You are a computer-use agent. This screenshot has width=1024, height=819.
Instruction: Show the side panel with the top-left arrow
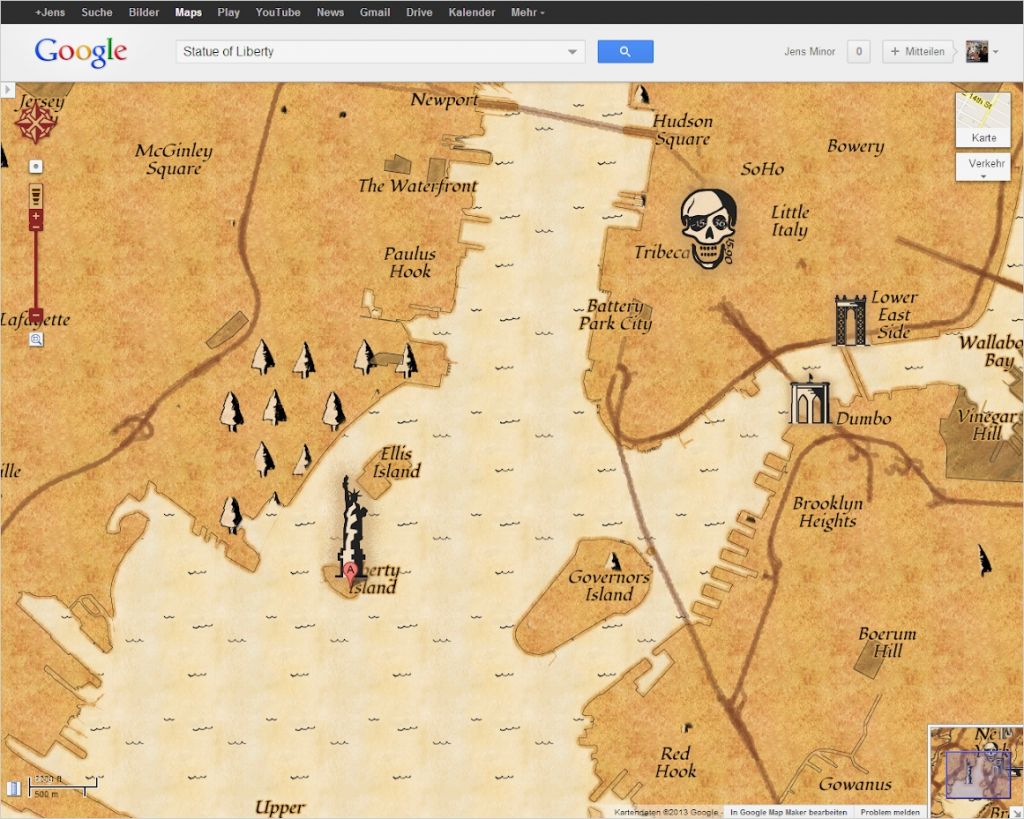coord(7,89)
